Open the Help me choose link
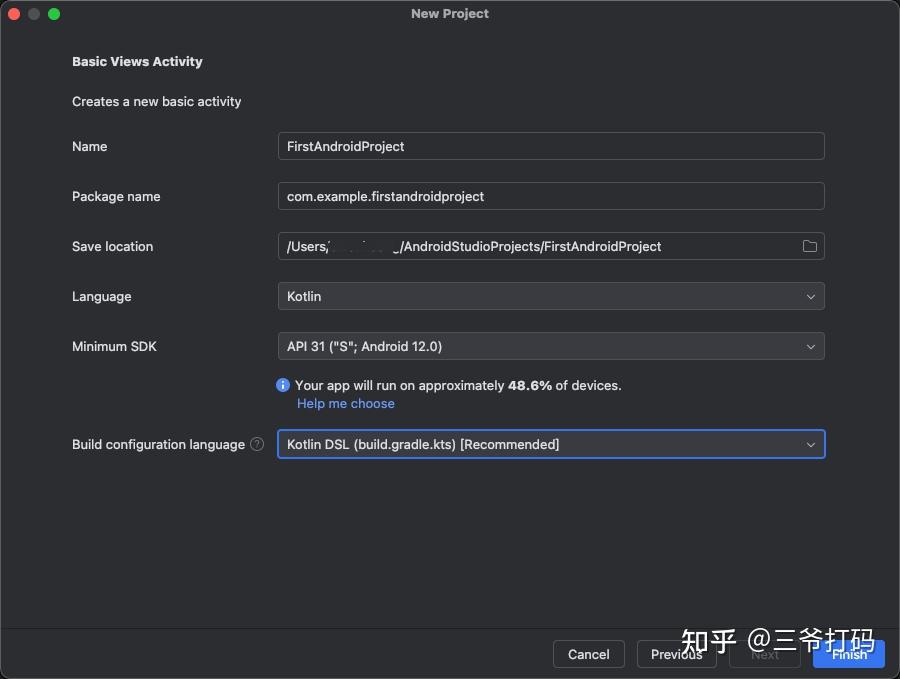The width and height of the screenshot is (900, 679). pos(346,403)
